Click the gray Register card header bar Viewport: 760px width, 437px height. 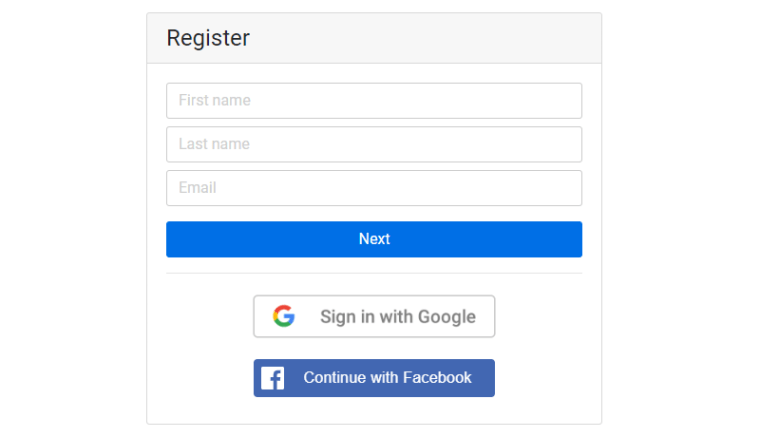420,38
